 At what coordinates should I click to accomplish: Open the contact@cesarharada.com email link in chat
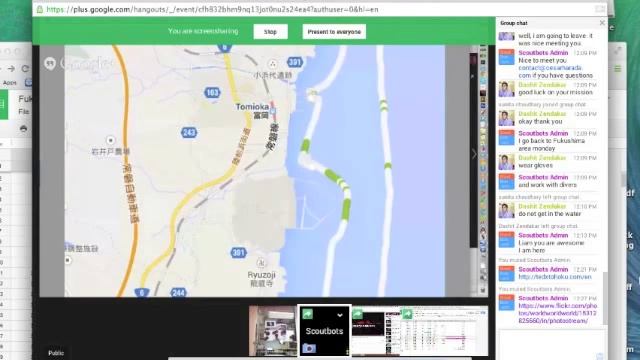[550, 71]
